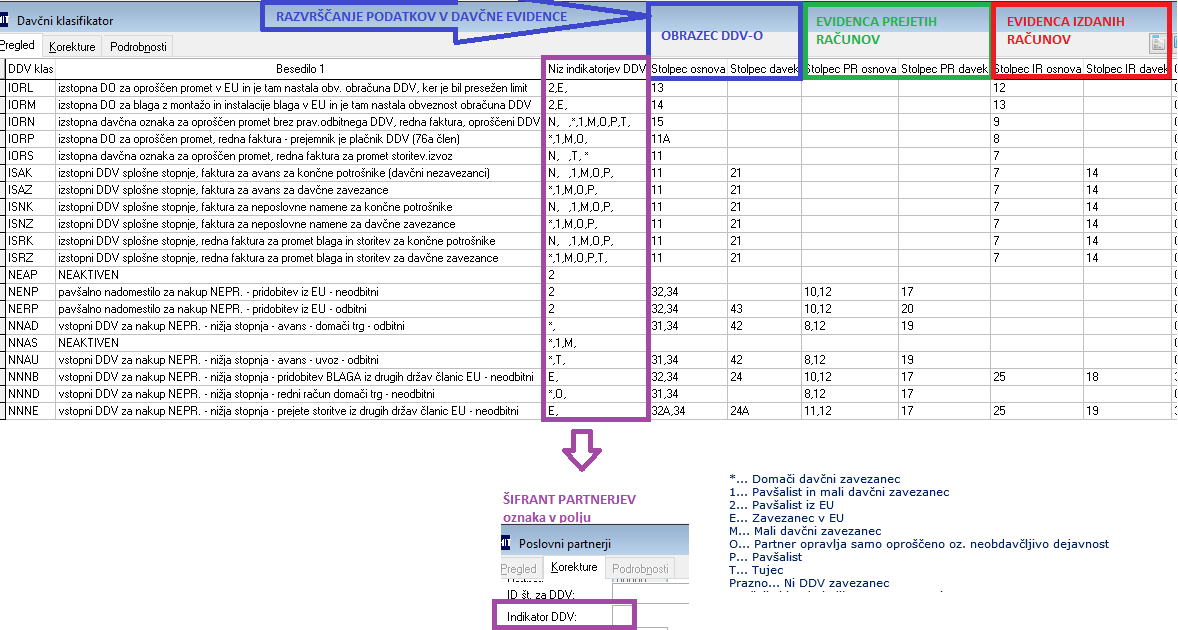Image resolution: width=1178 pixels, height=630 pixels.
Task: Click the '43' davek cell in NERP row
Action: (764, 309)
